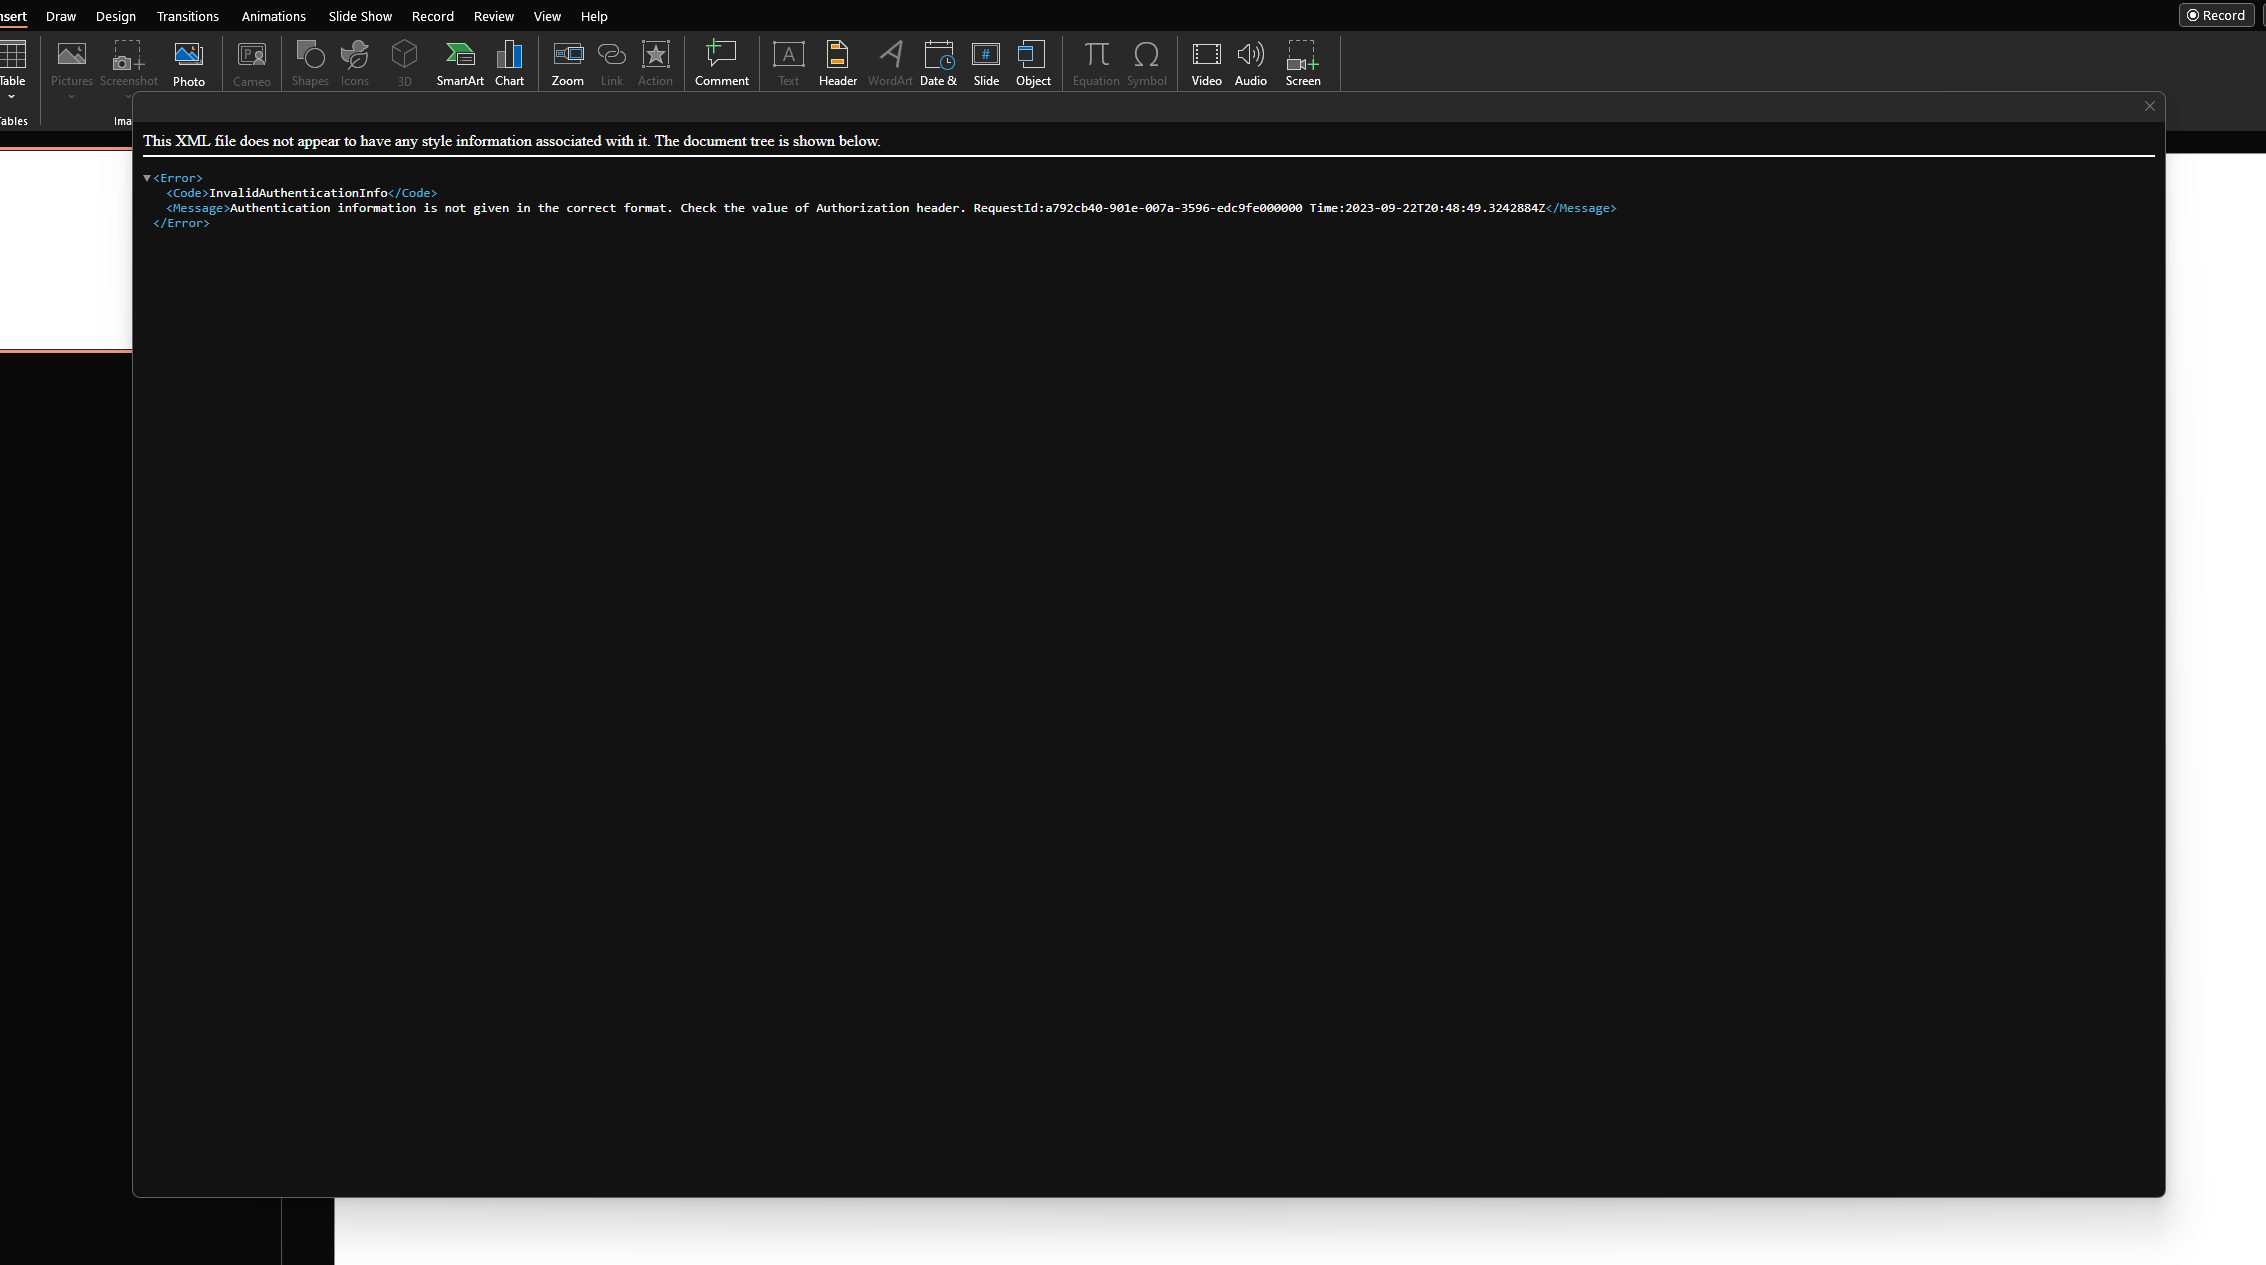Insert a Chart from the ribbon
Image resolution: width=2266 pixels, height=1265 pixels.
(509, 63)
